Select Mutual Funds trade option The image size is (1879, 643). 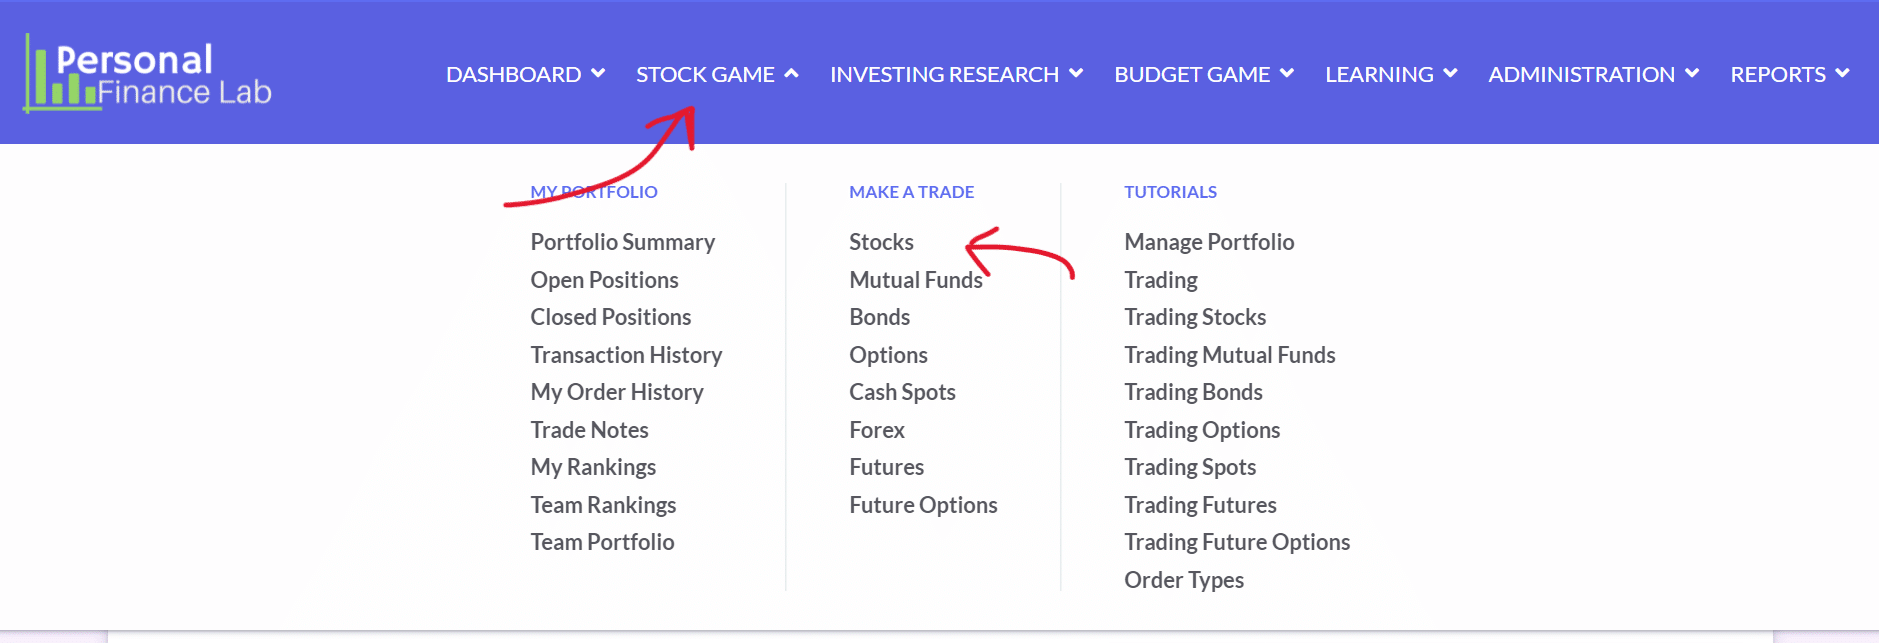[x=916, y=280]
